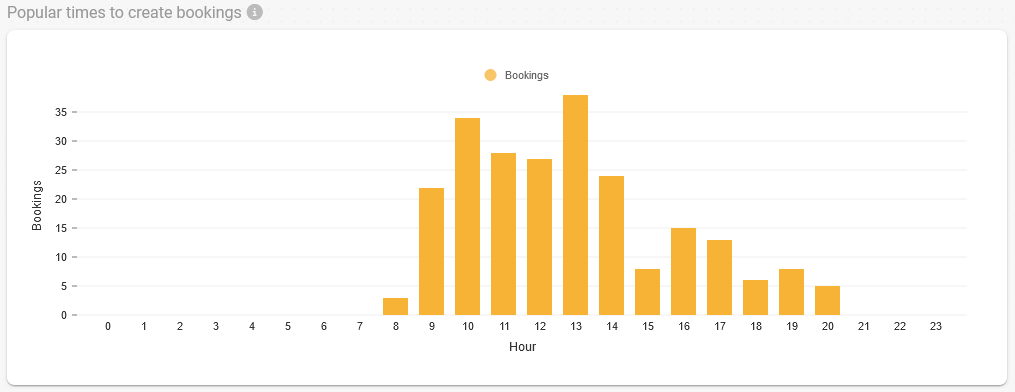This screenshot has height=392, width=1015.
Task: Click the bar for hour 9
Action: [x=432, y=252]
